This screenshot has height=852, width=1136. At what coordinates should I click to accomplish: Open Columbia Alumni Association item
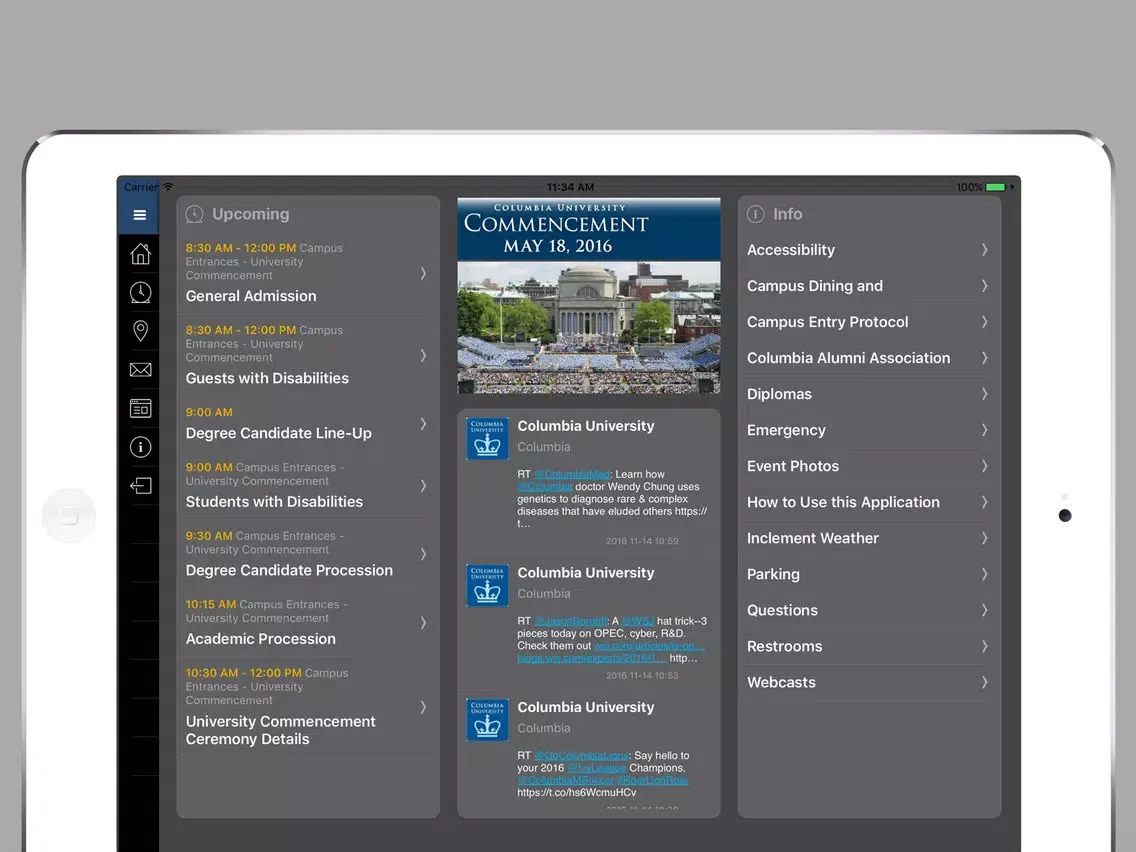pos(869,358)
